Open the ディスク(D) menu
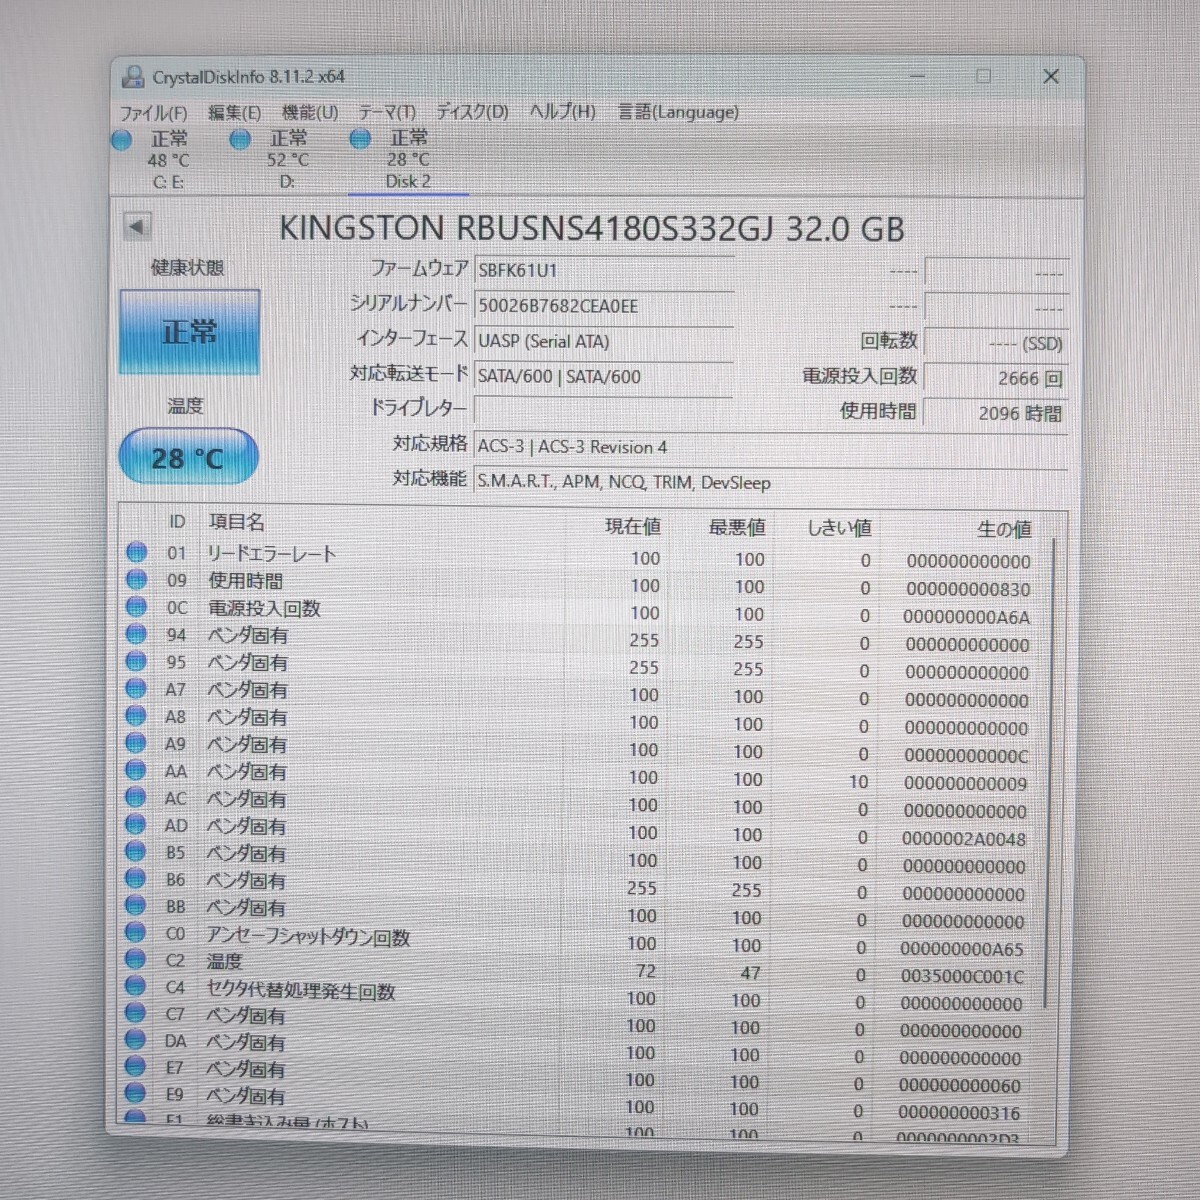Image resolution: width=1200 pixels, height=1200 pixels. (471, 113)
